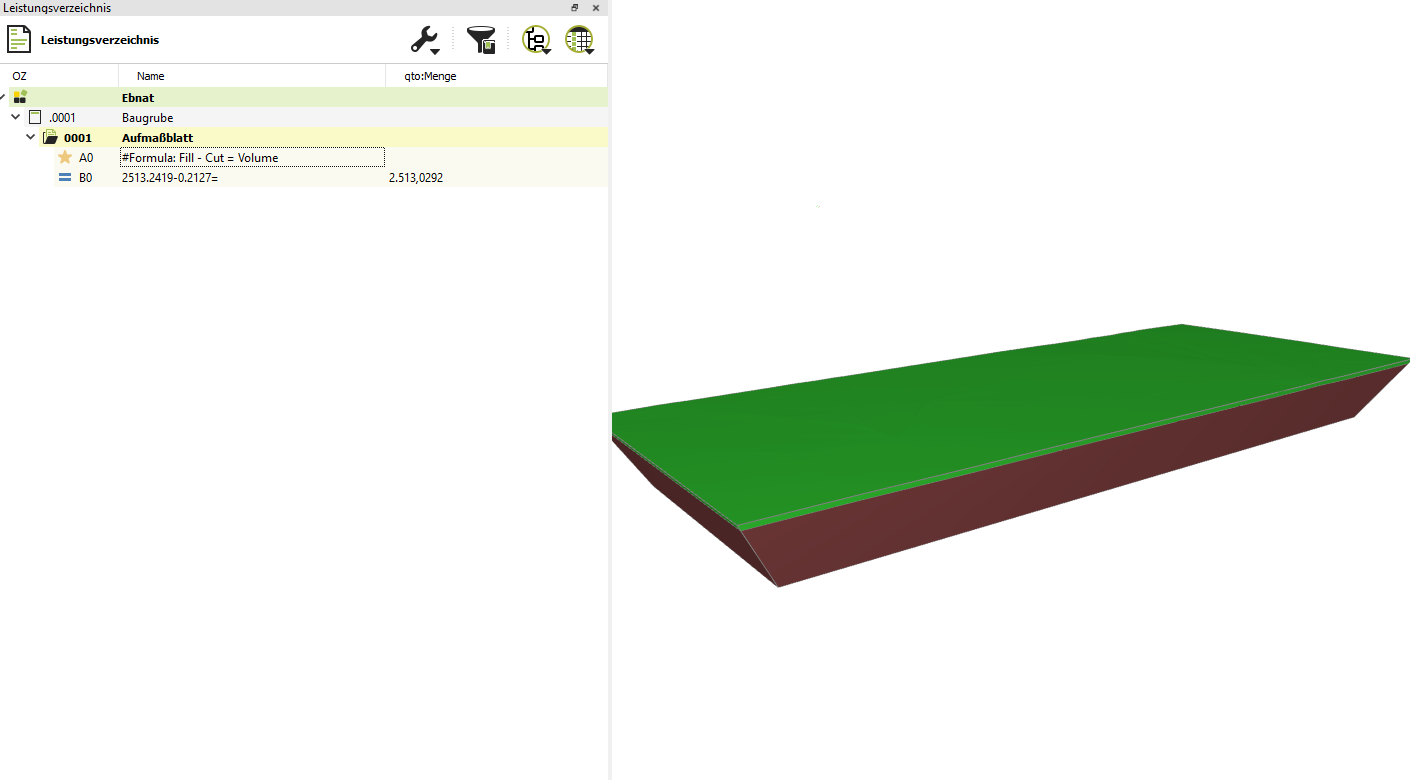
Task: Open the table columns layout dropdown
Action: (579, 40)
